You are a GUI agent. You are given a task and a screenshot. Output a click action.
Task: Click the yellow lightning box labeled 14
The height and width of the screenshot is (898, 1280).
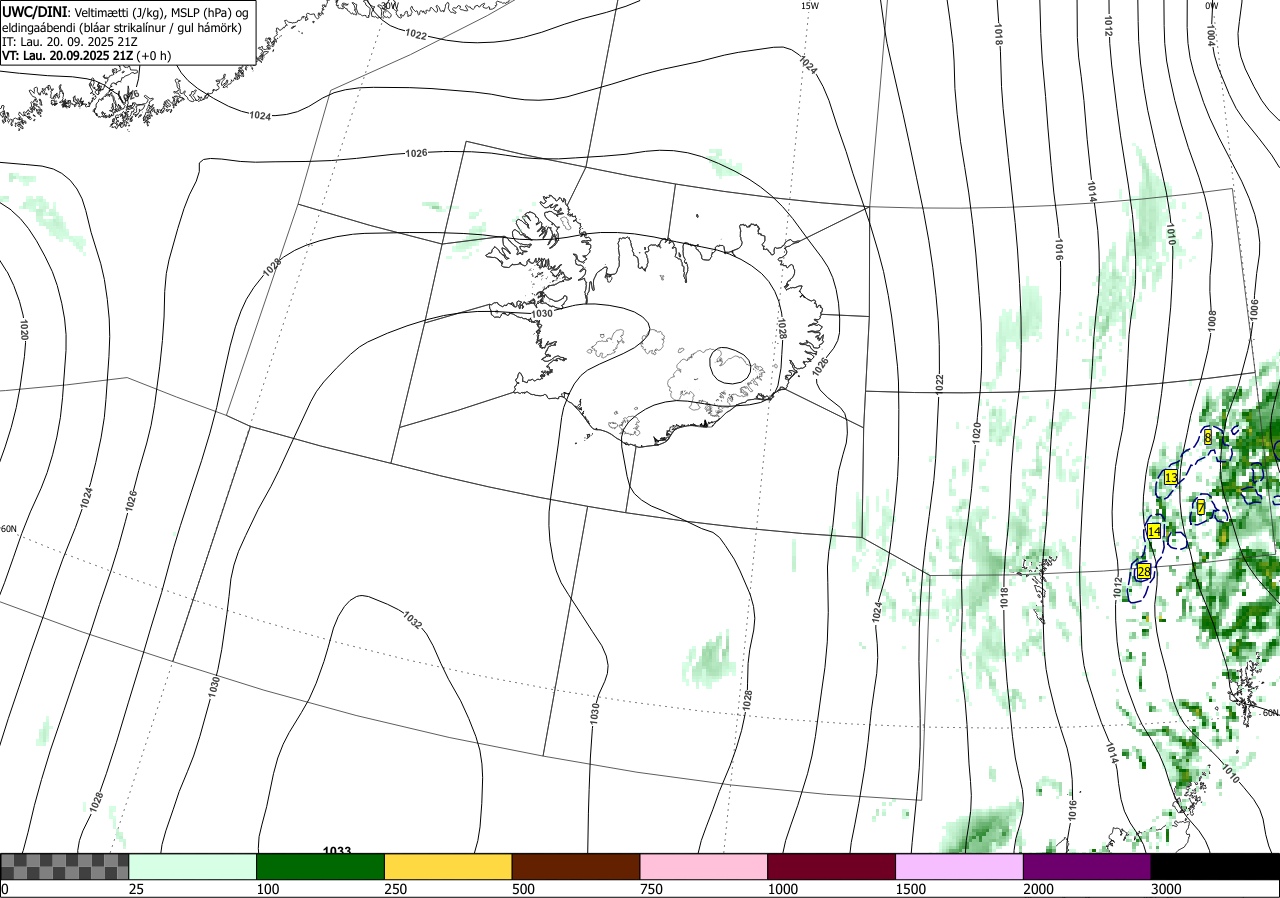[1154, 531]
